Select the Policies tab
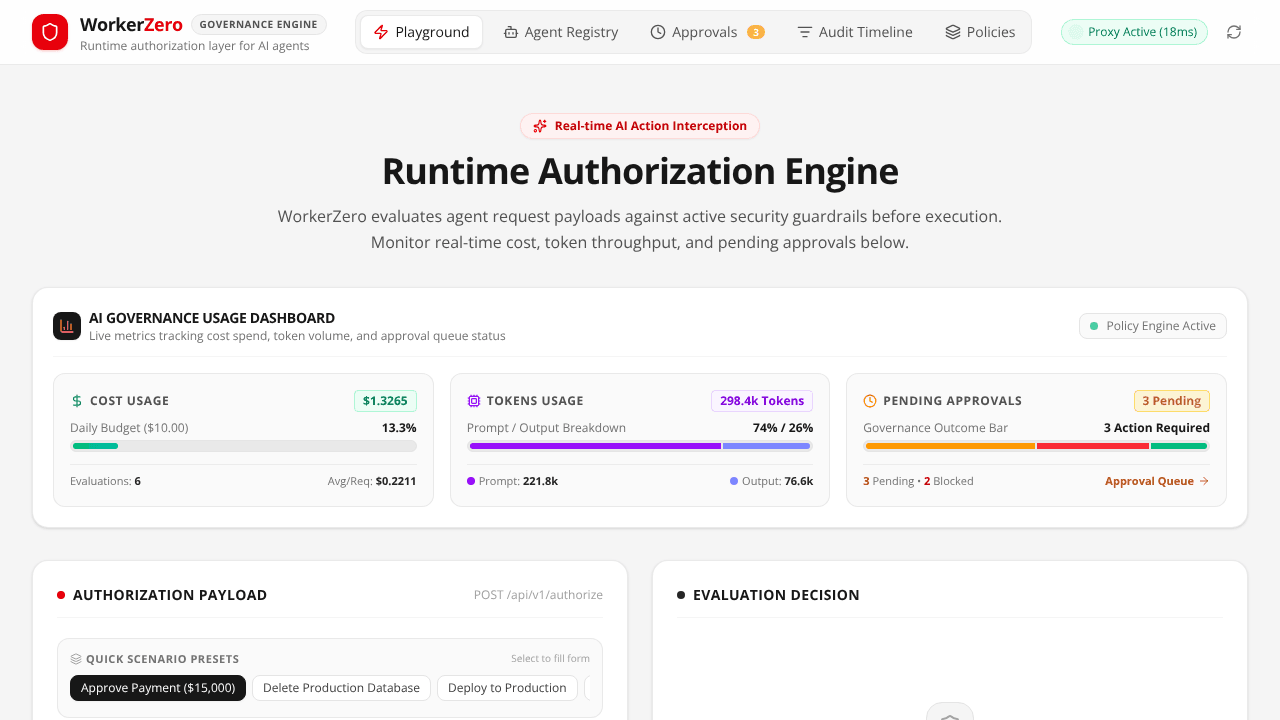The height and width of the screenshot is (720, 1280). (980, 32)
